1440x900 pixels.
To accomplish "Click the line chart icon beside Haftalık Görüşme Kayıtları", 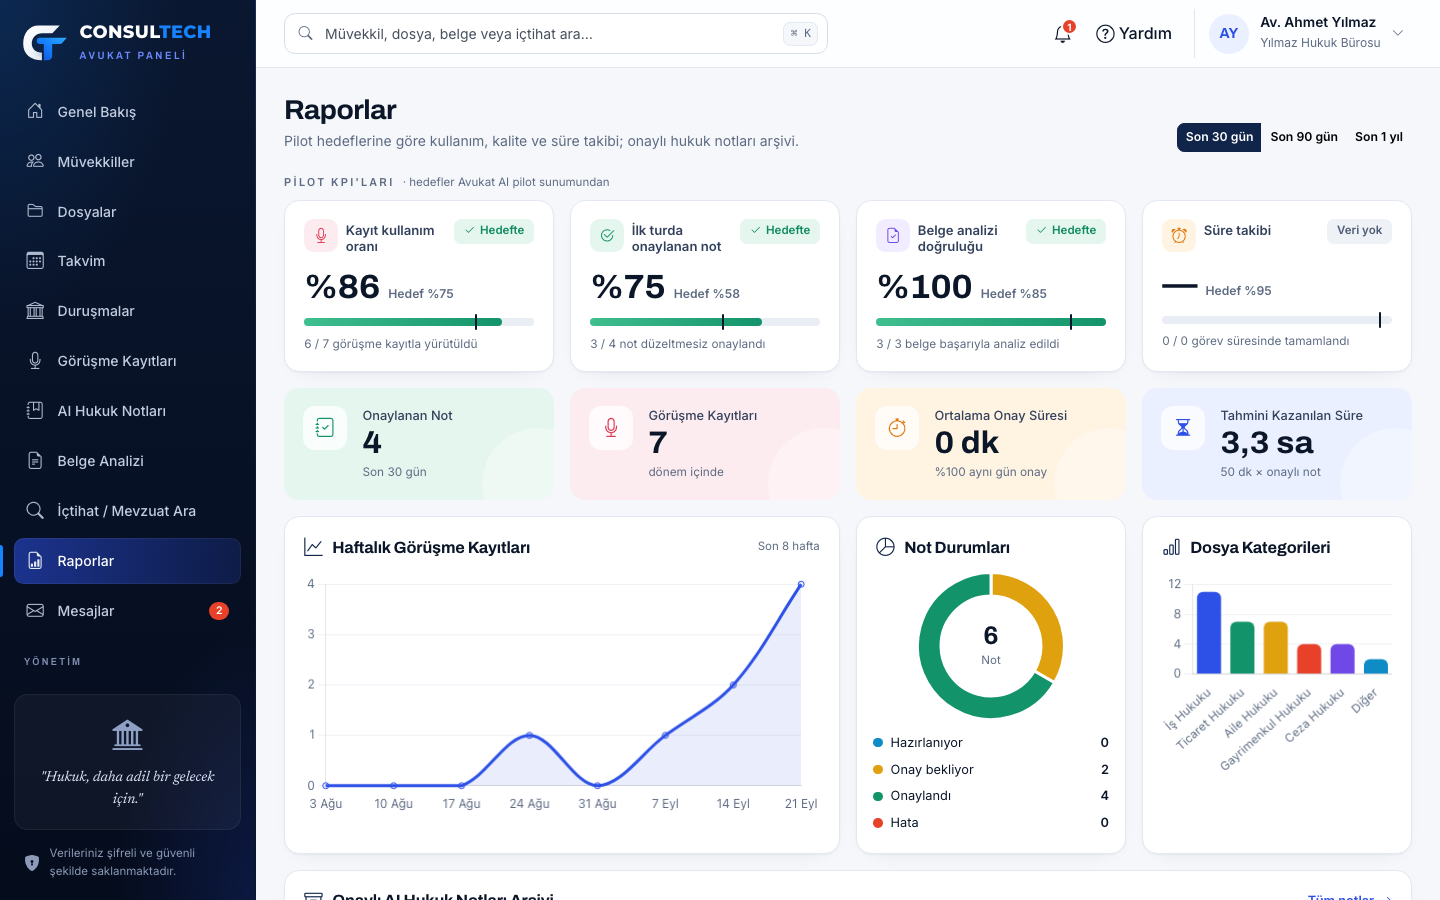I will [313, 547].
